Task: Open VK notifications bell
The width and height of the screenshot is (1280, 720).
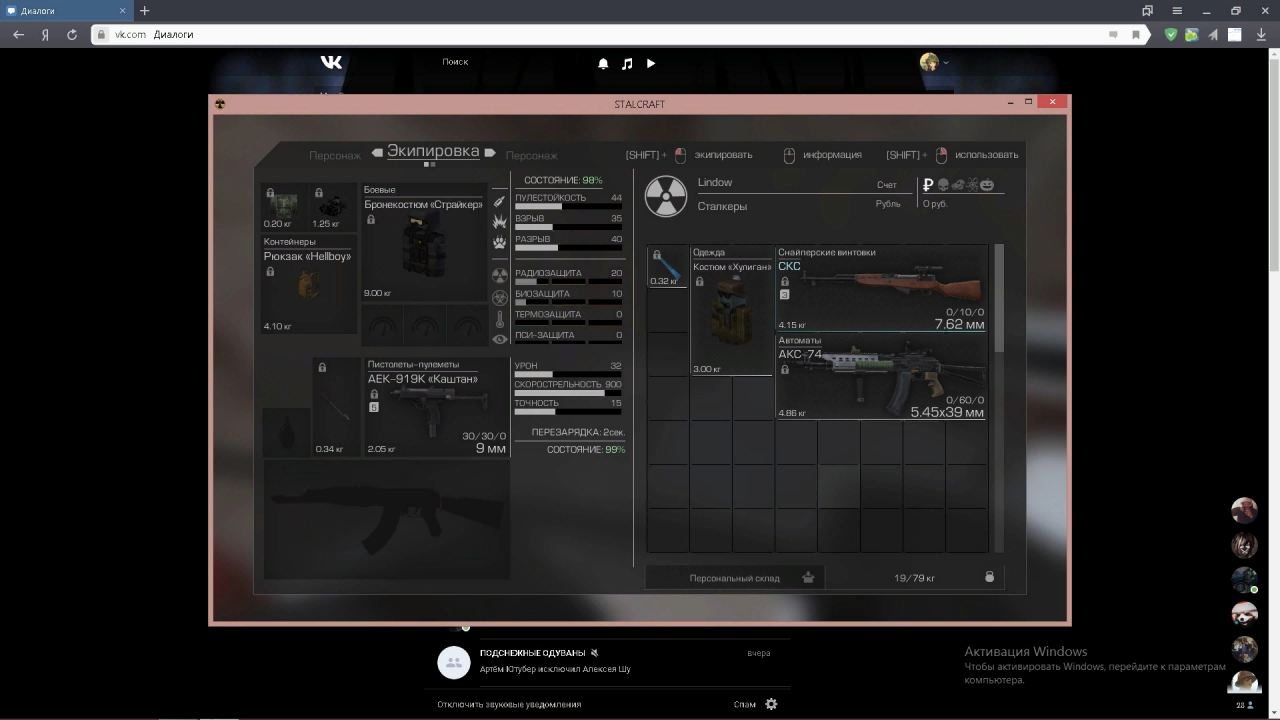Action: coord(603,63)
